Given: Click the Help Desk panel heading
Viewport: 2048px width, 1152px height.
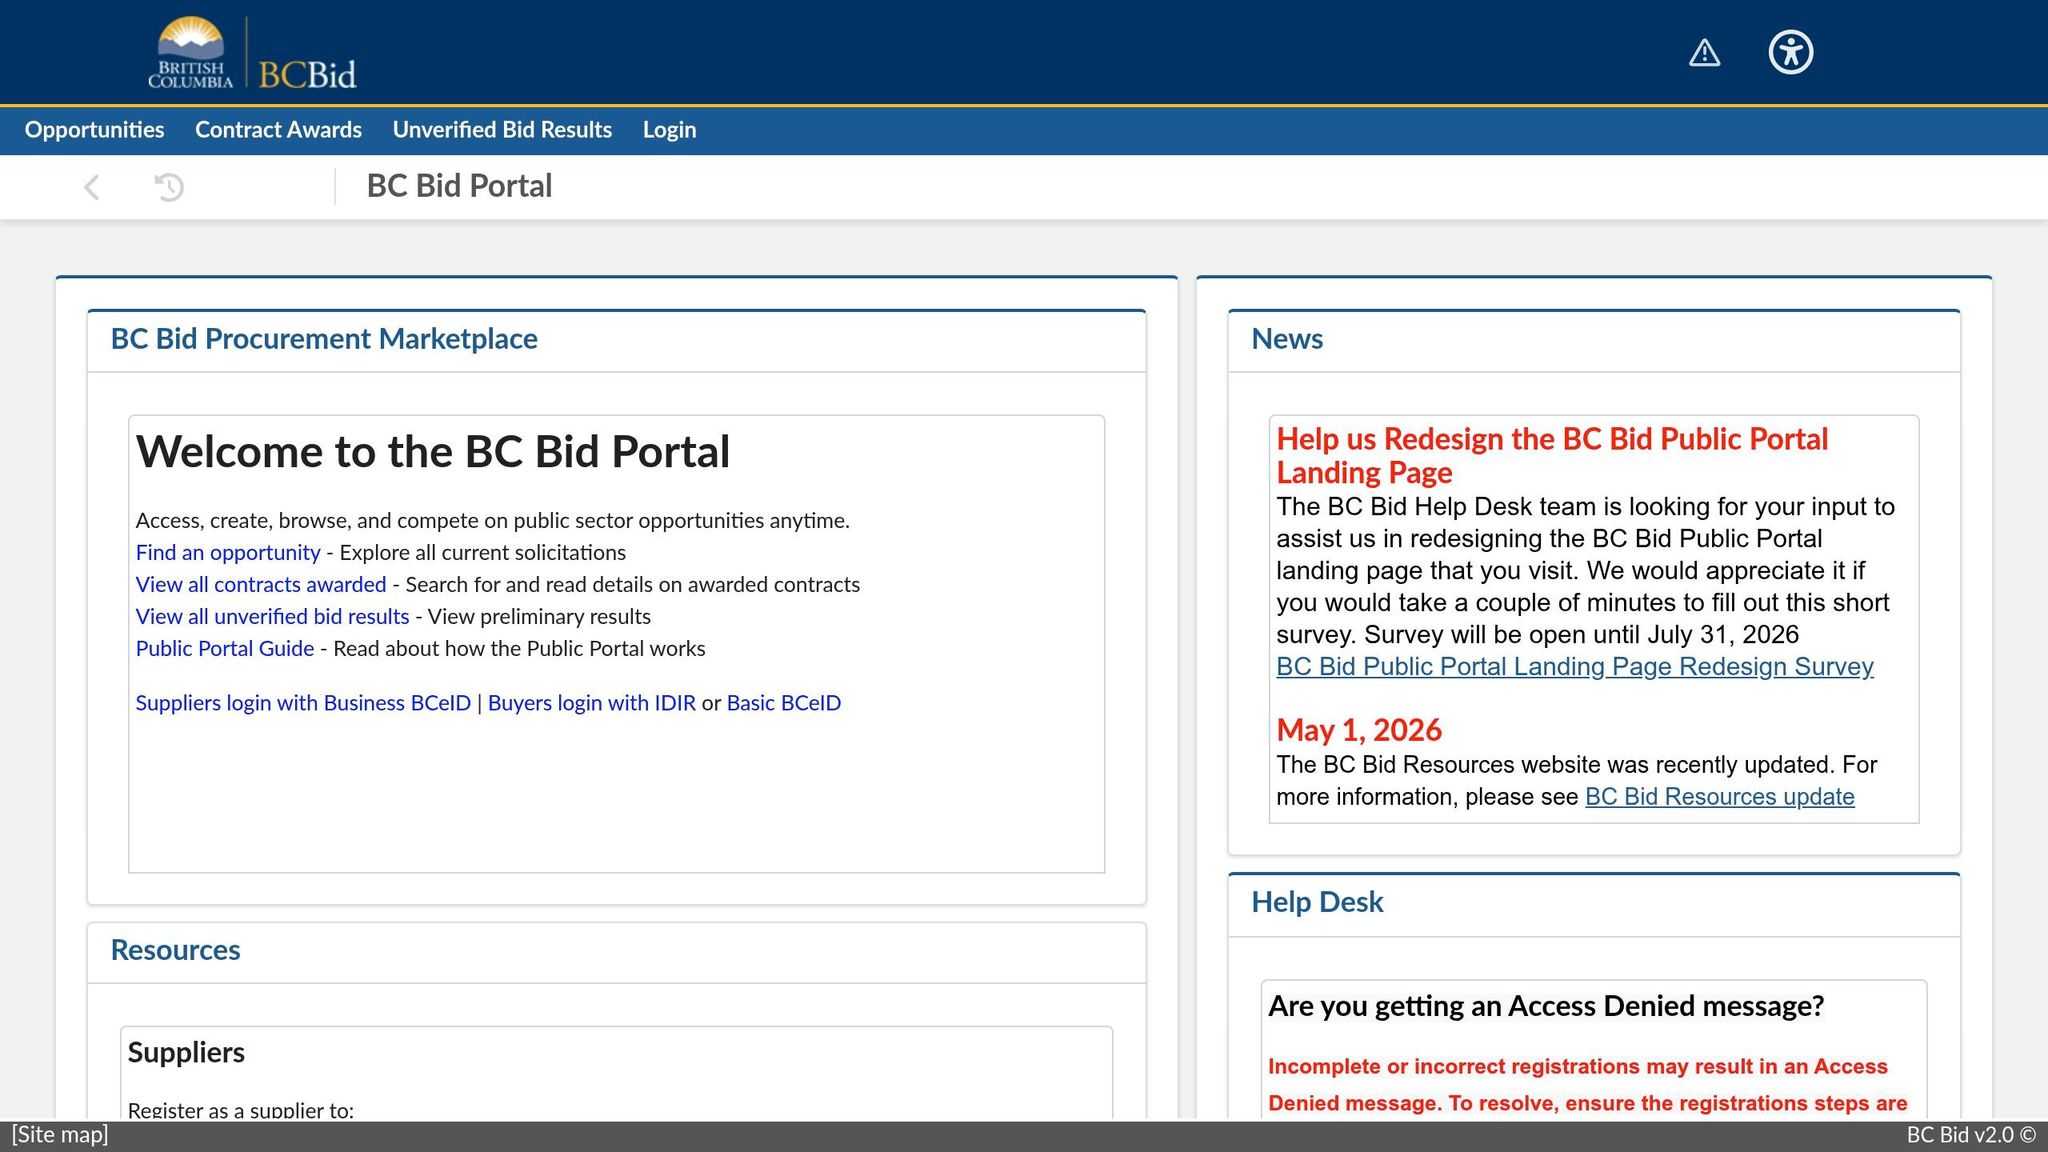Looking at the screenshot, I should 1317,902.
